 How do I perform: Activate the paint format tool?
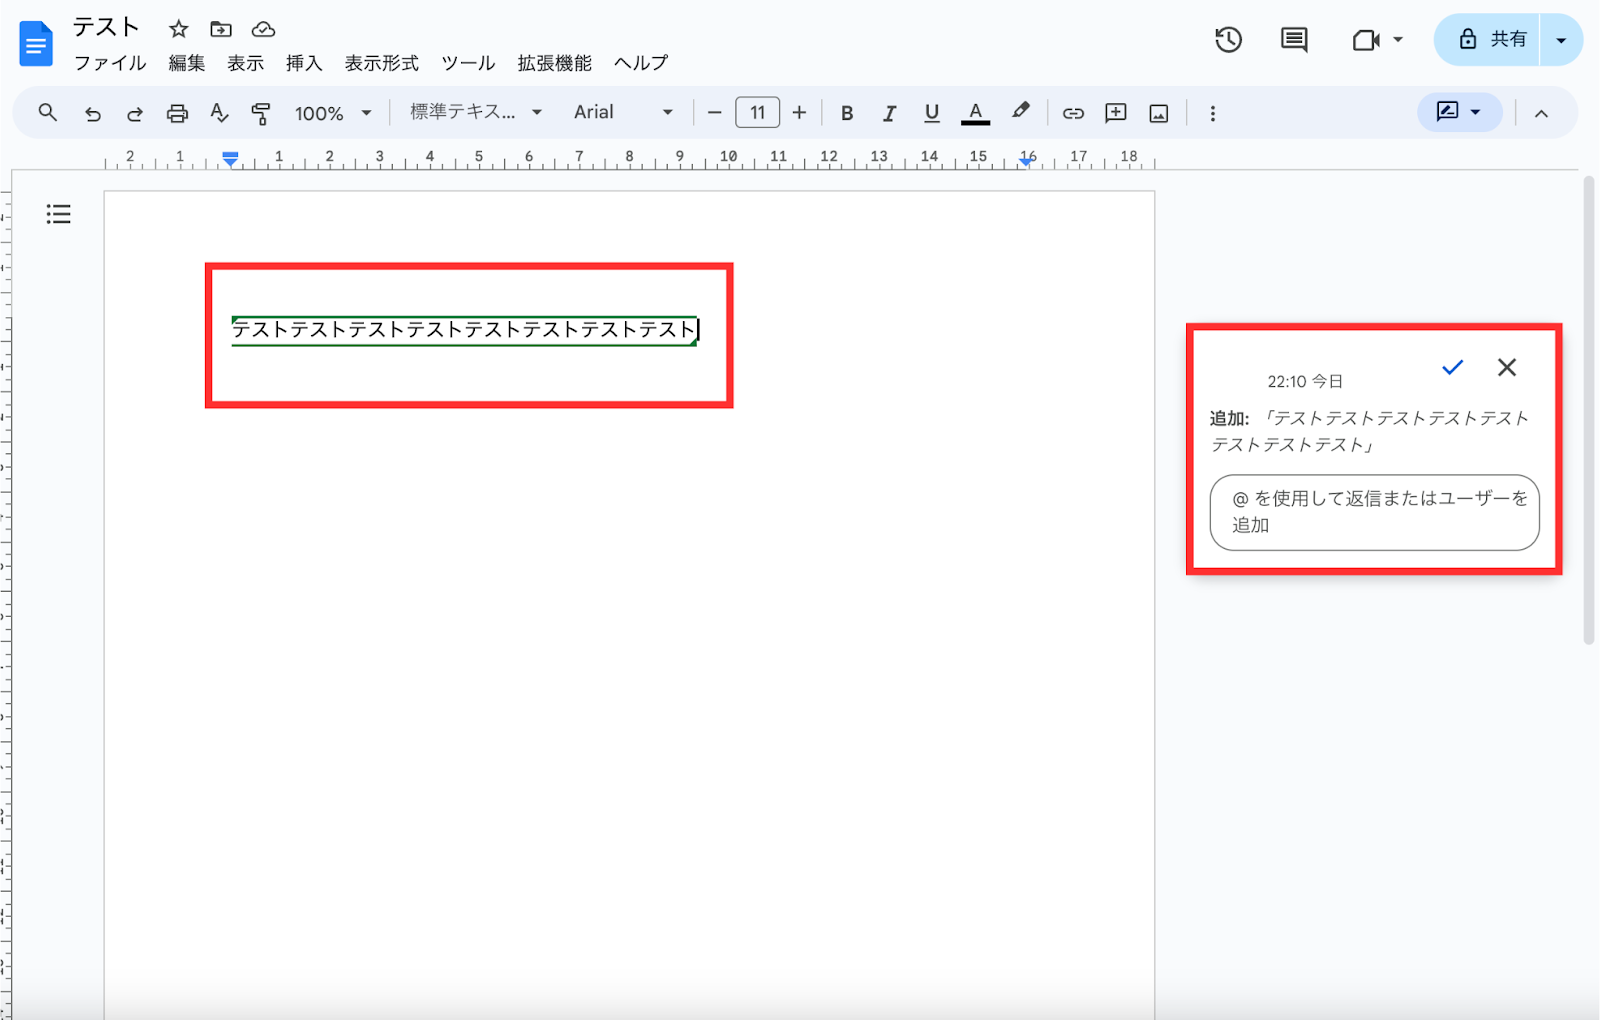point(261,113)
